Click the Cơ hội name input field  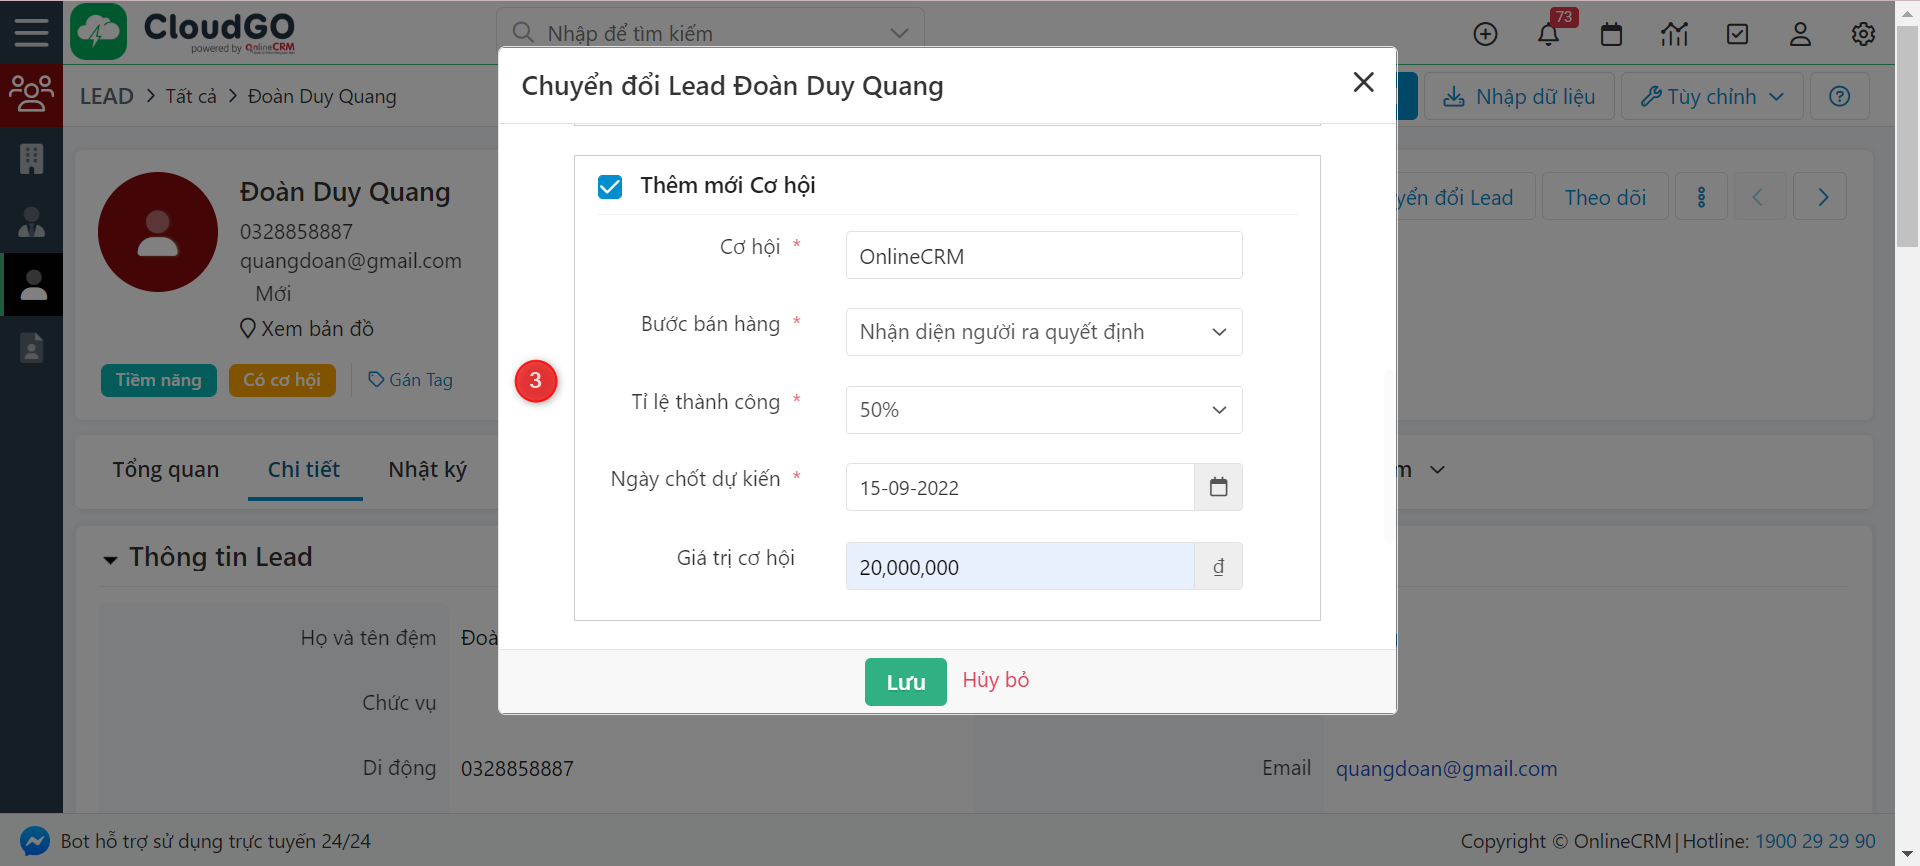tap(1043, 256)
